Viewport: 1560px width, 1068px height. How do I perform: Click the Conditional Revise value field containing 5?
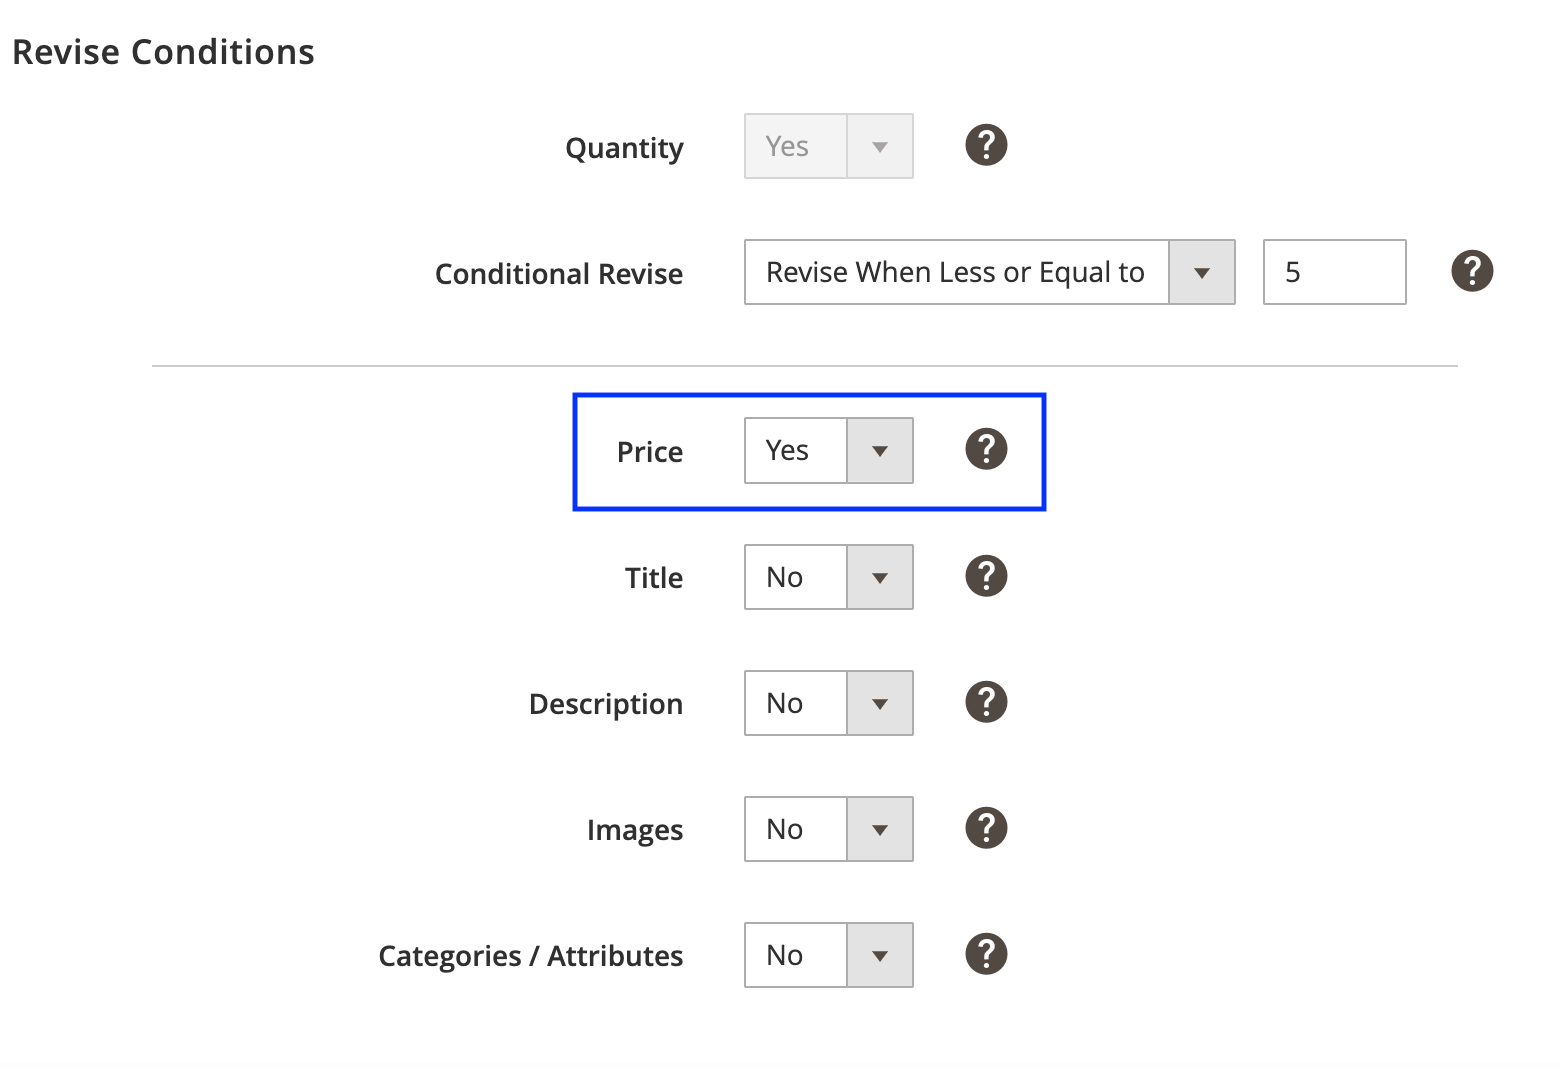coord(1333,272)
